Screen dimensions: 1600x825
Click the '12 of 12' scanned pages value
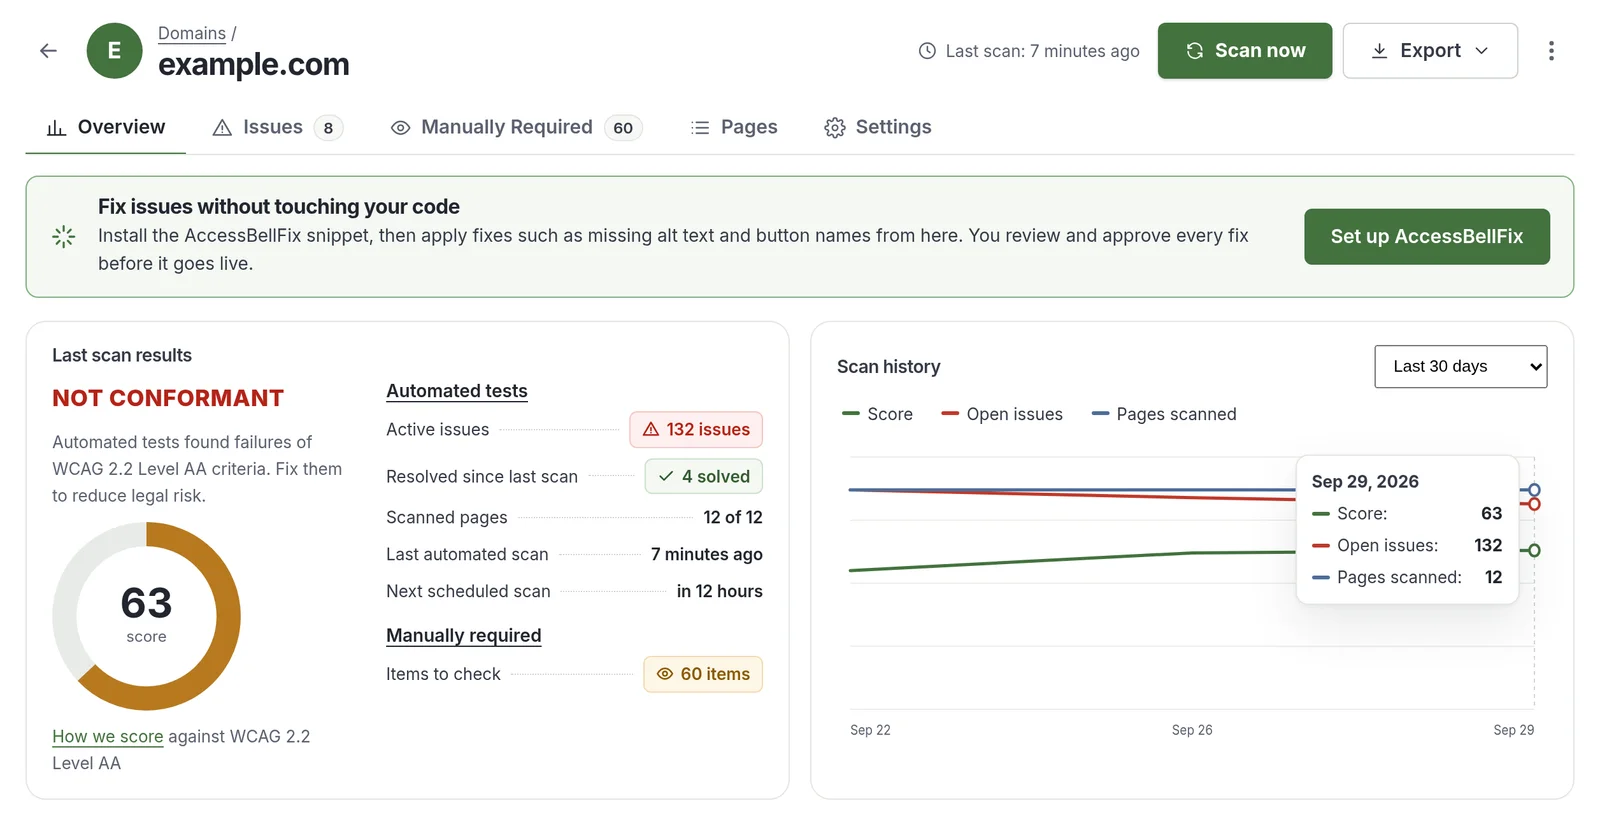pyautogui.click(x=733, y=517)
